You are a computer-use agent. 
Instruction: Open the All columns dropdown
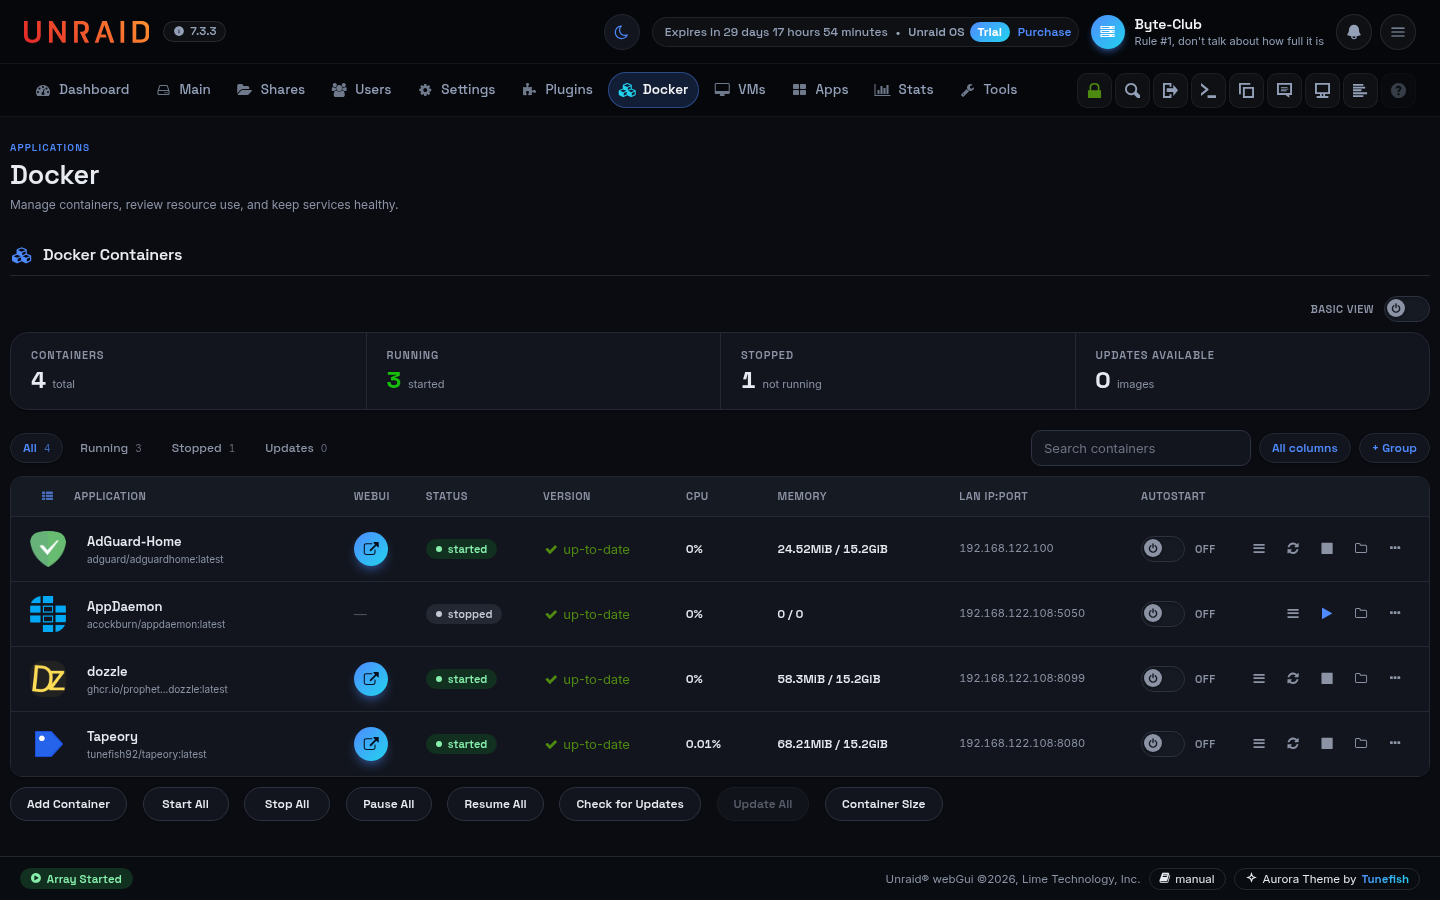point(1305,448)
